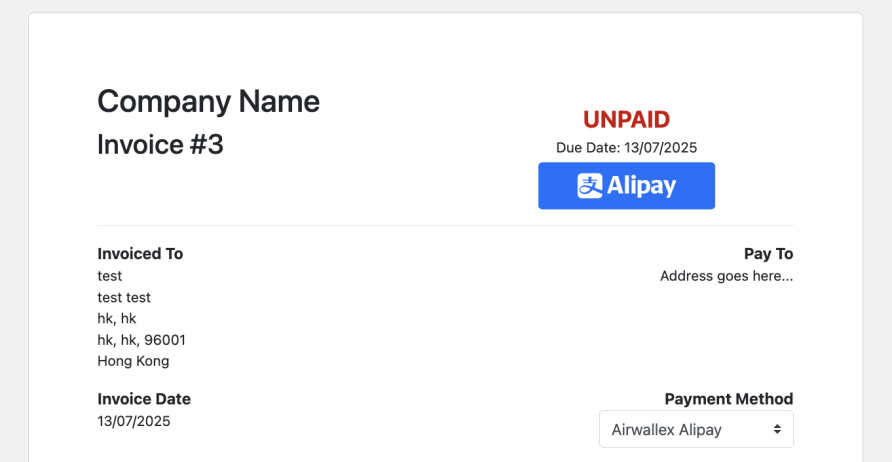892x462 pixels.
Task: Click the word Alipay on the button
Action: coord(642,186)
